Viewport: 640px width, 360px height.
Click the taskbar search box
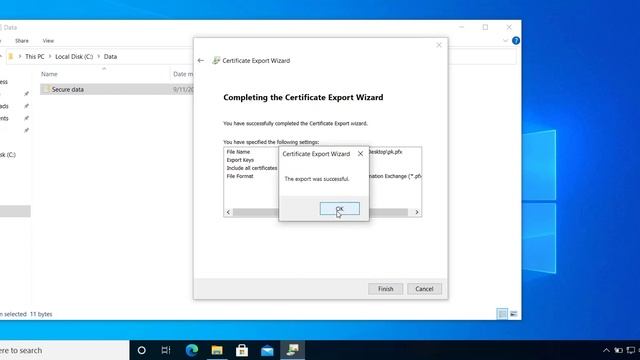click(63, 350)
